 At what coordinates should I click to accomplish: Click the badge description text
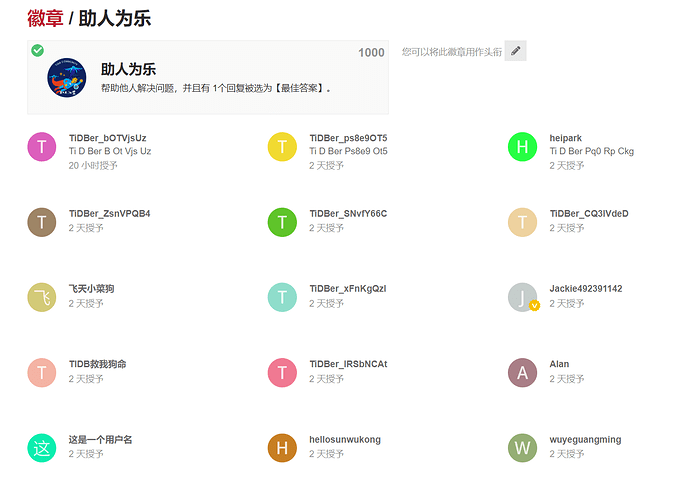click(216, 88)
